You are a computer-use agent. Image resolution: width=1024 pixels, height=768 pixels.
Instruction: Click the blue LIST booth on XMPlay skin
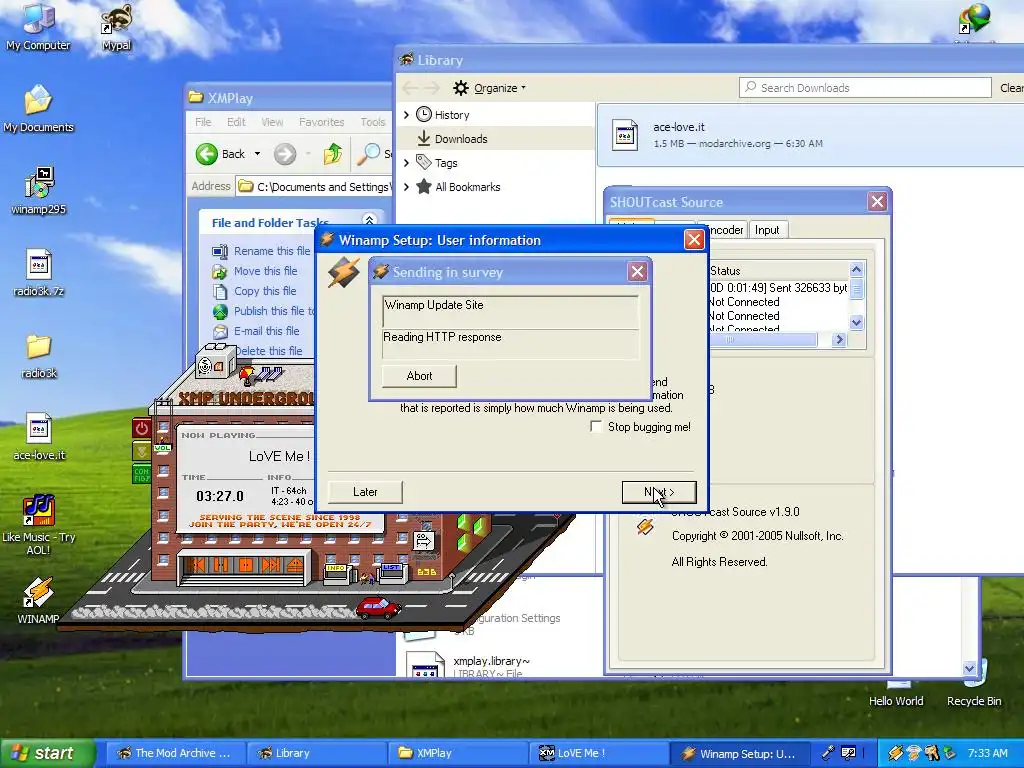click(392, 573)
